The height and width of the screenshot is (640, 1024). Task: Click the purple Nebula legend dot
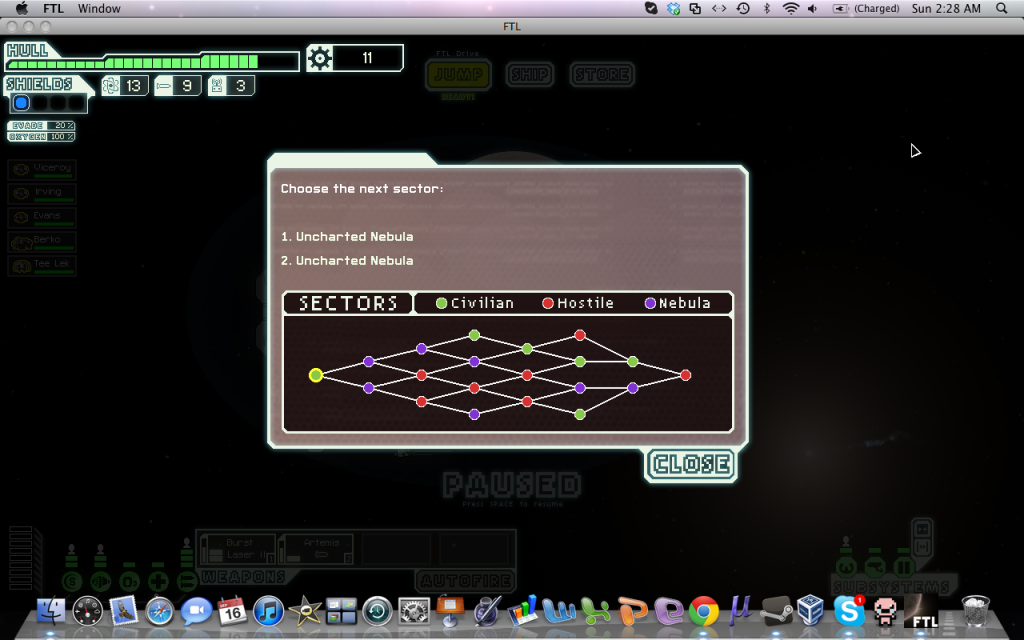pyautogui.click(x=650, y=303)
